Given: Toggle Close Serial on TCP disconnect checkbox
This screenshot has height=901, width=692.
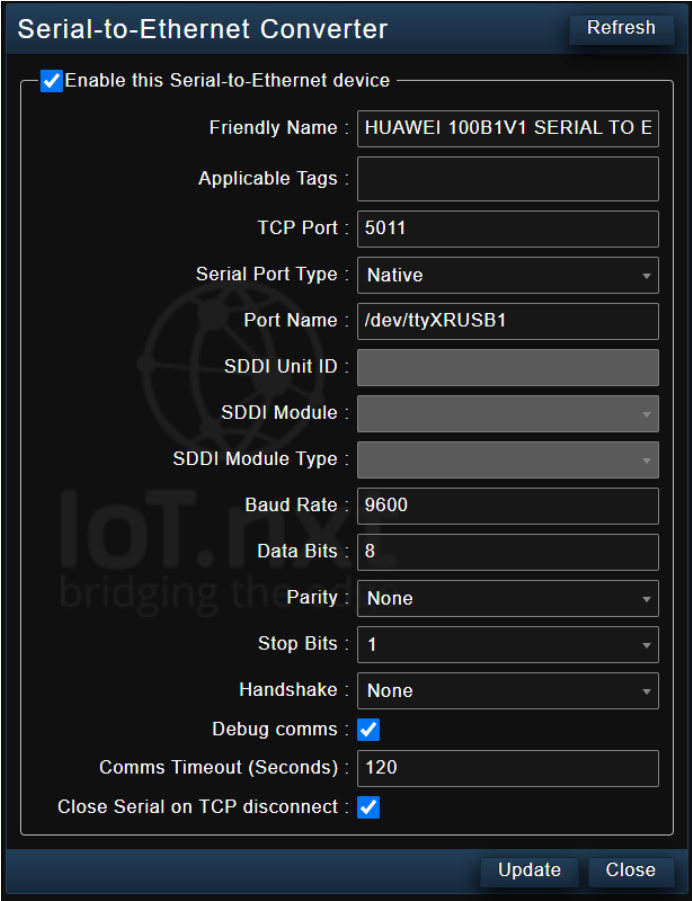Looking at the screenshot, I should point(368,807).
